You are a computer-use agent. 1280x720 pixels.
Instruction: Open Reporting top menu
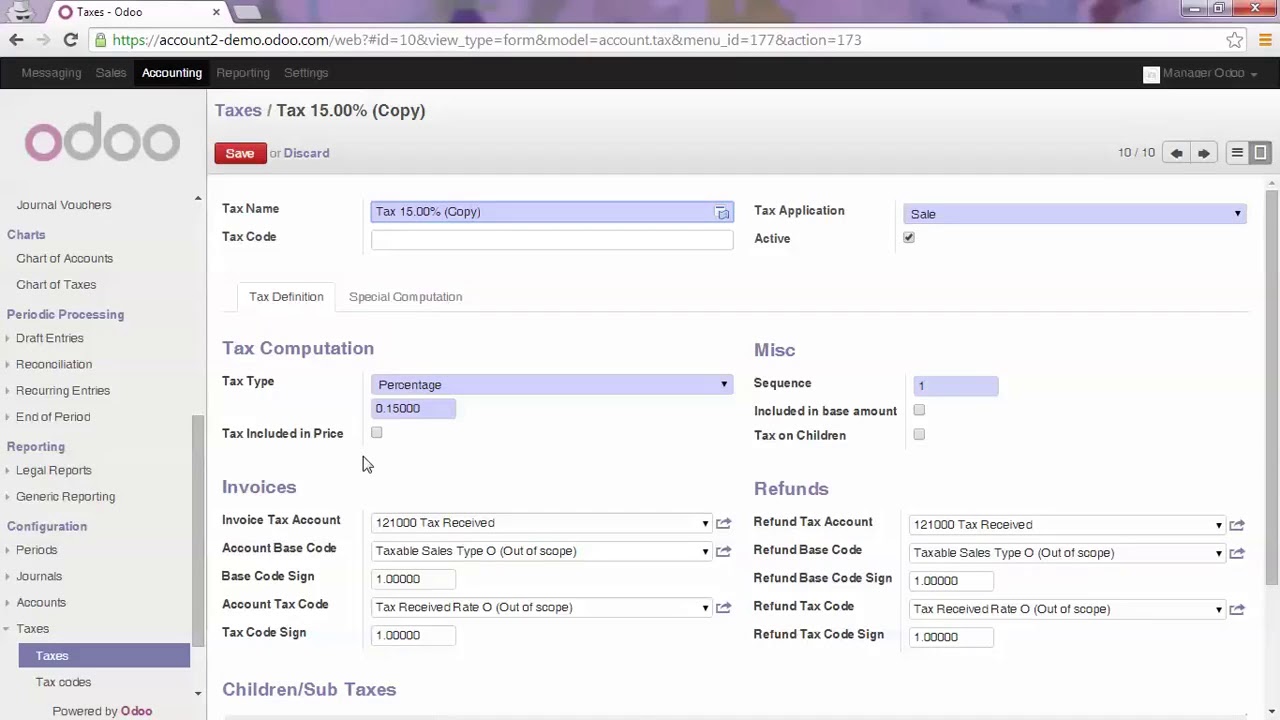(x=243, y=73)
